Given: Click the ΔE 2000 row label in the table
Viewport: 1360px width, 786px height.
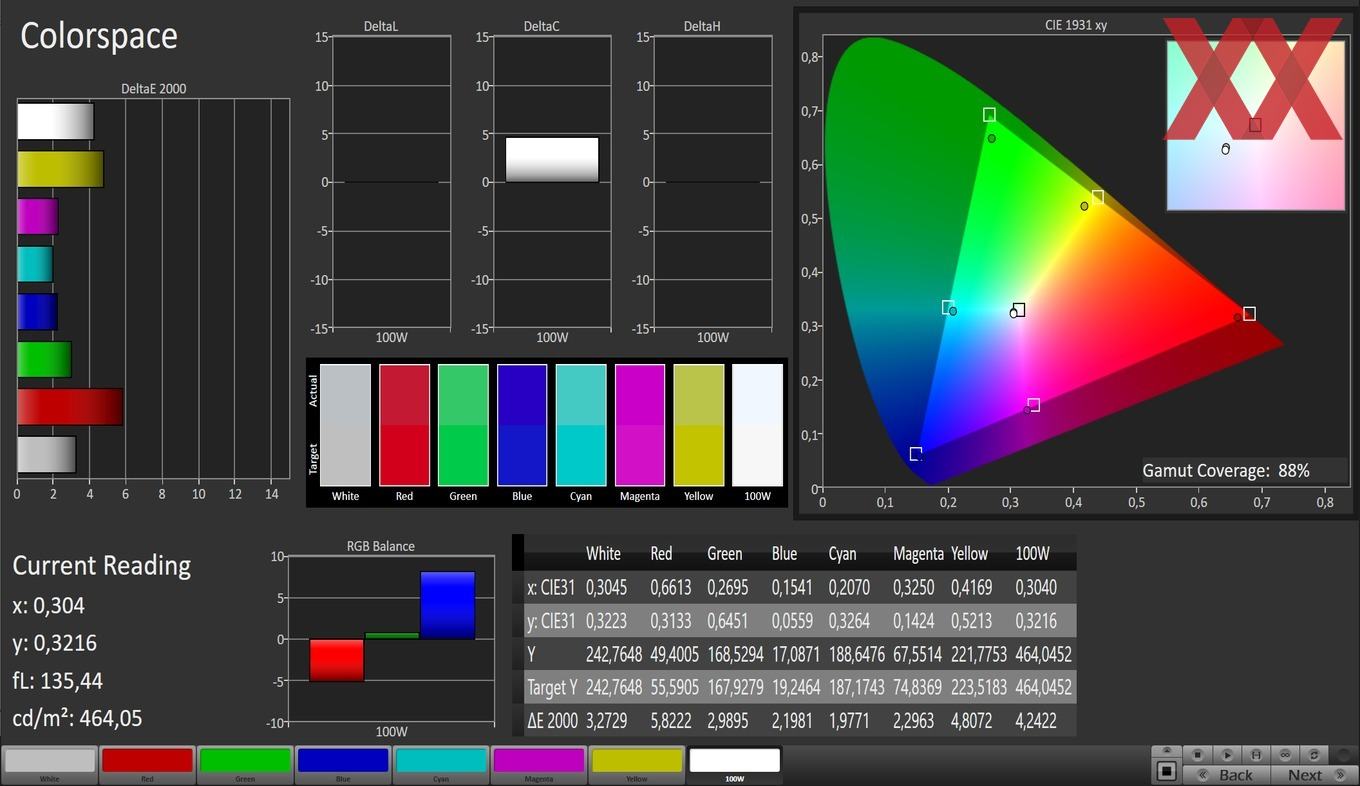Looking at the screenshot, I should [552, 720].
